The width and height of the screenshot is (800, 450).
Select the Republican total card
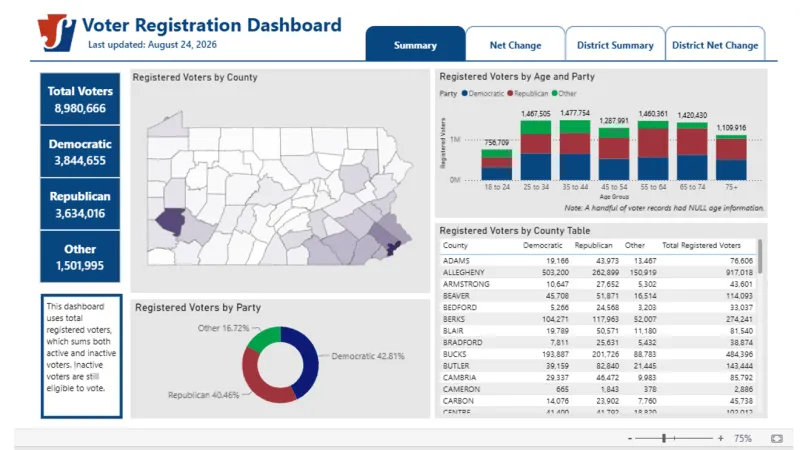pos(80,204)
